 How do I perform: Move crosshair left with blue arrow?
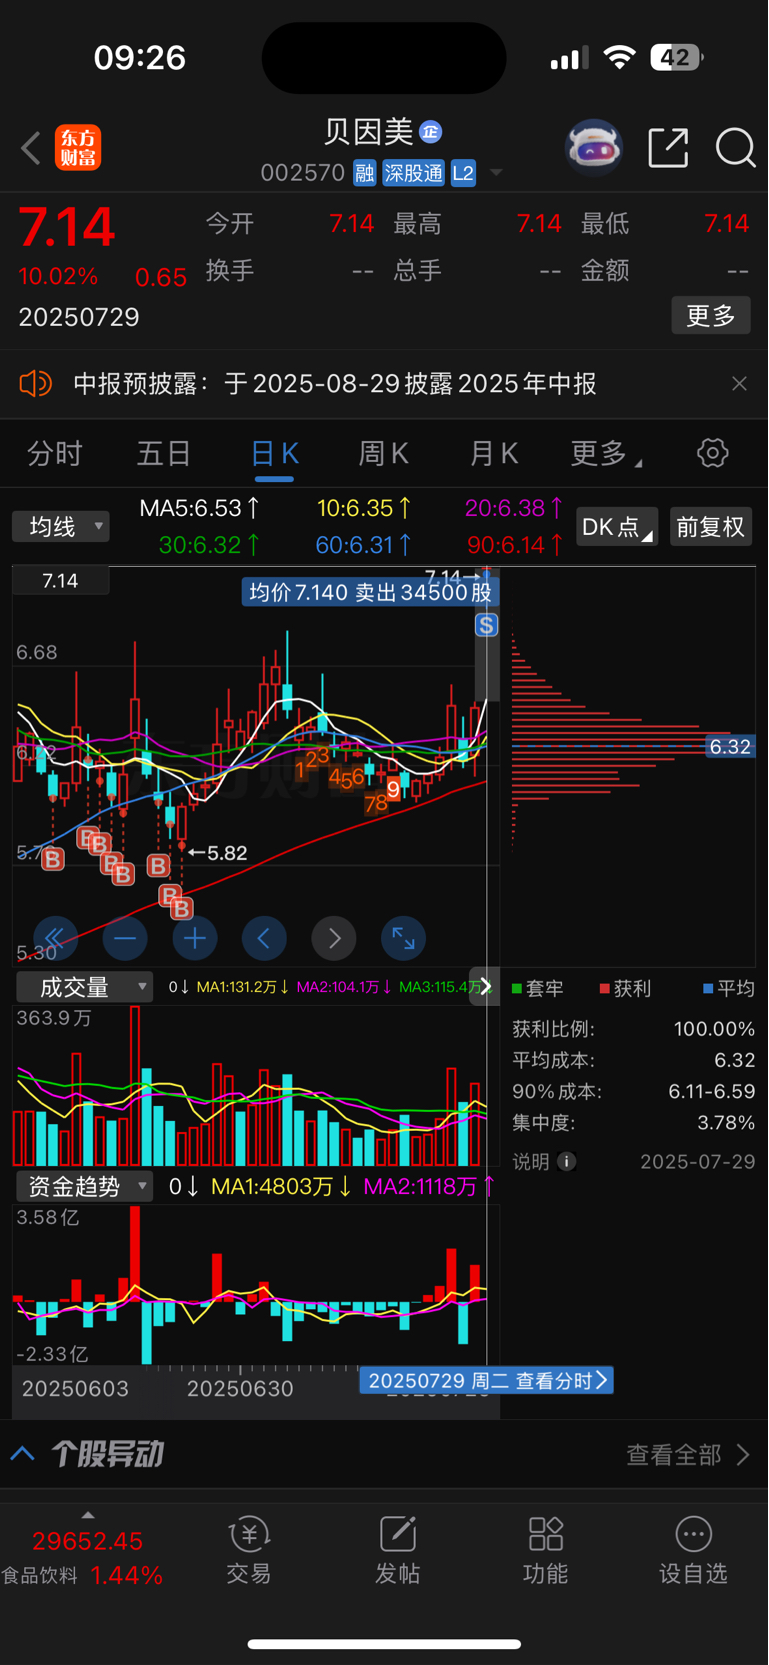(x=264, y=938)
